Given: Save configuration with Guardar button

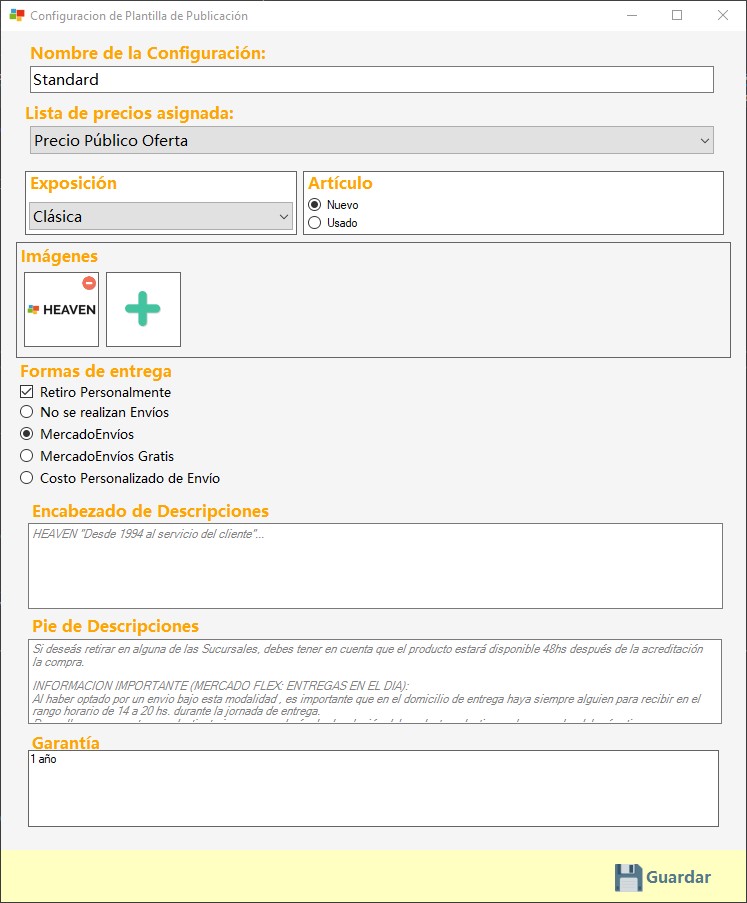Looking at the screenshot, I should [663, 877].
